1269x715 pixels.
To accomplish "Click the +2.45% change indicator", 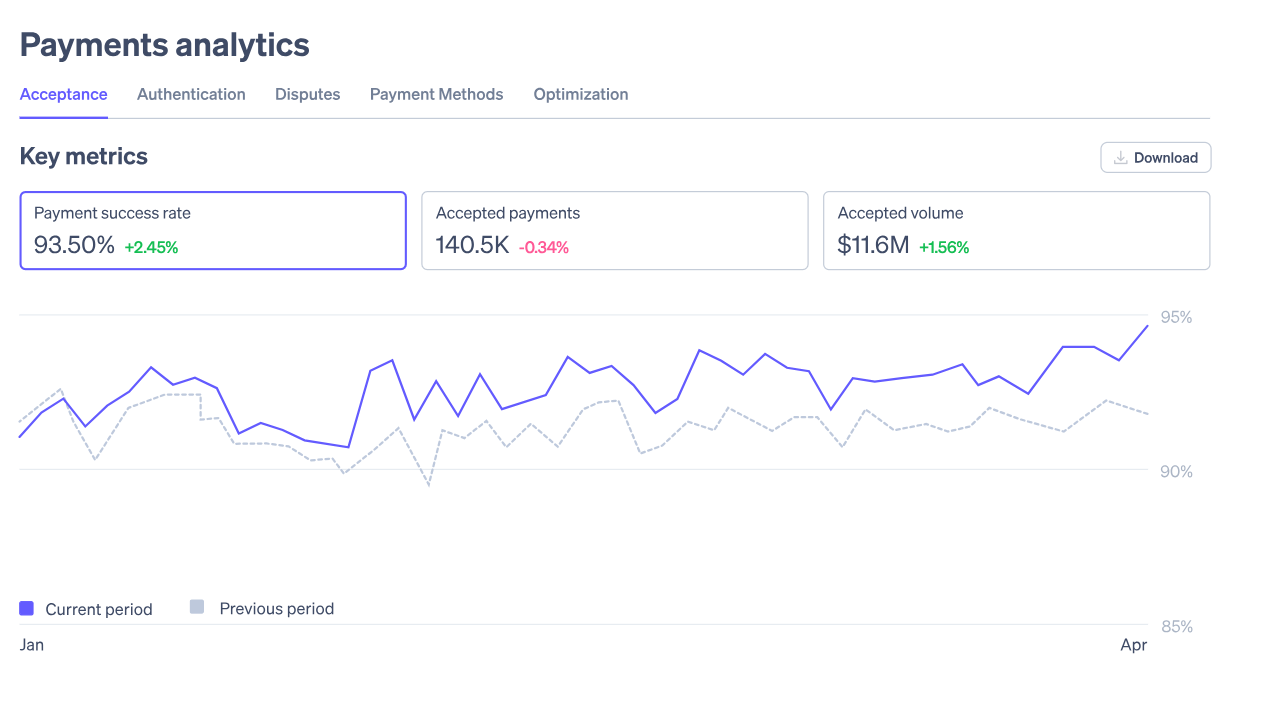I will click(x=151, y=247).
